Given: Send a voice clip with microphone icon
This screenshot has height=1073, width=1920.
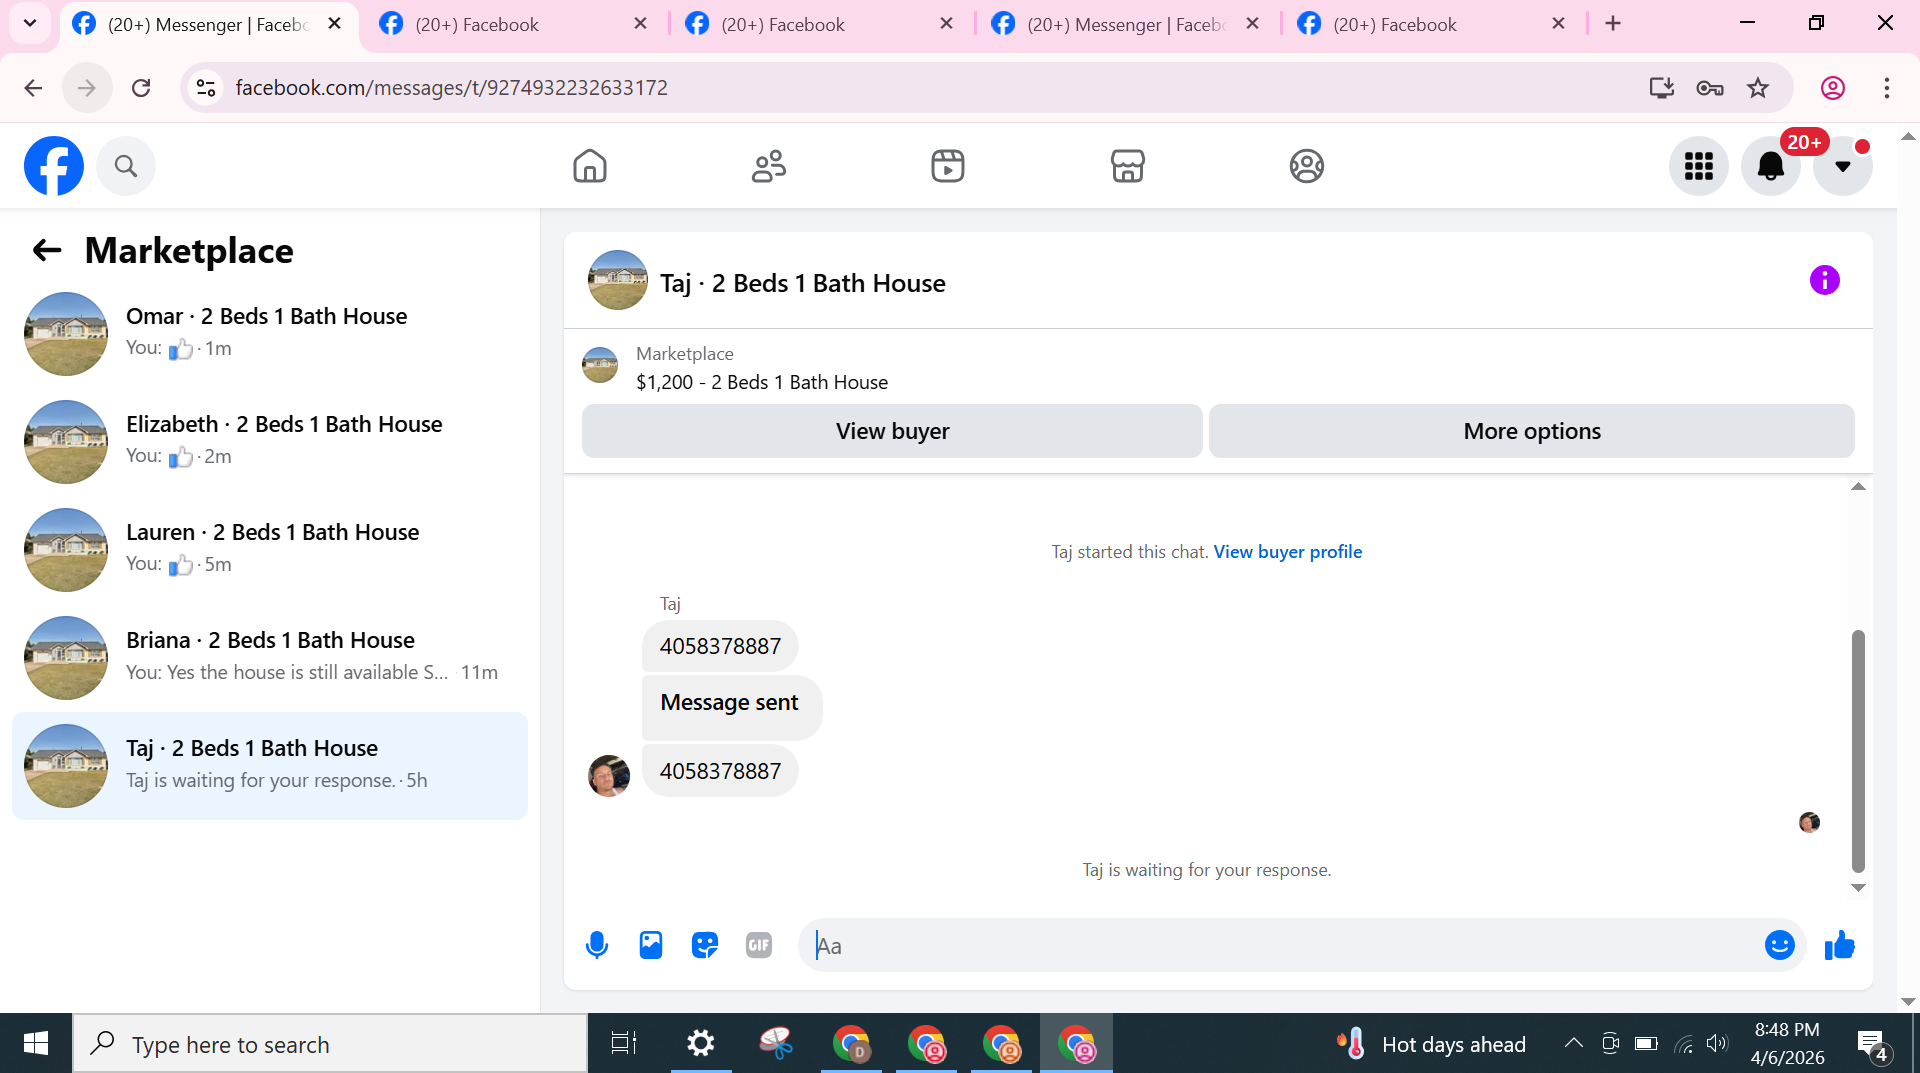Looking at the screenshot, I should pyautogui.click(x=597, y=945).
